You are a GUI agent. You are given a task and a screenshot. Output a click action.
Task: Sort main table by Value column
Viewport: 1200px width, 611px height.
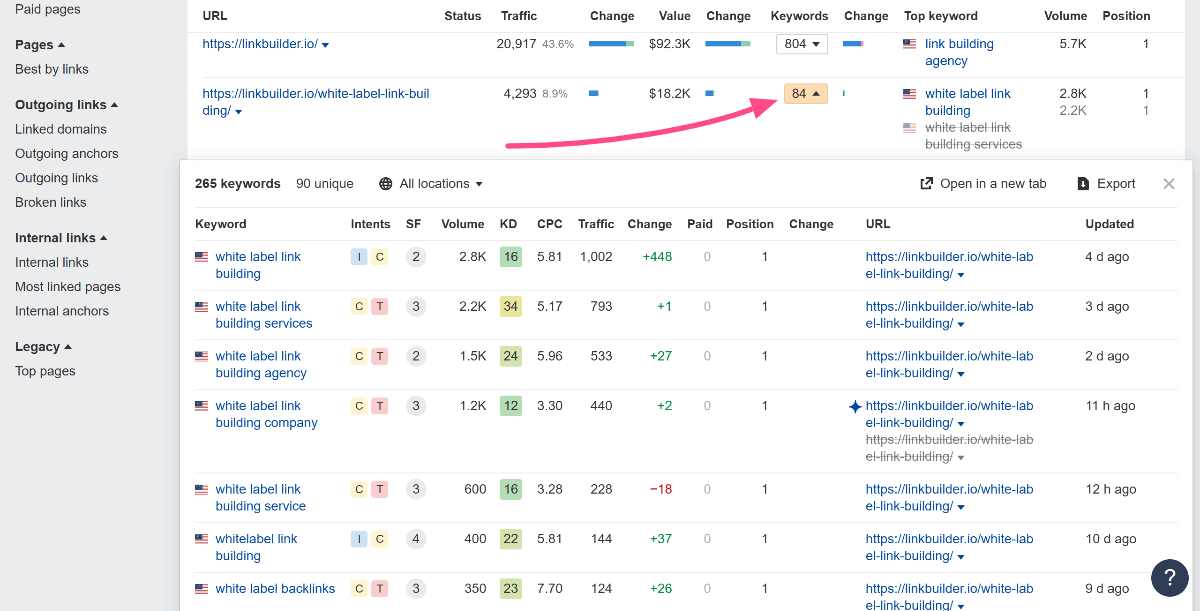pos(675,16)
